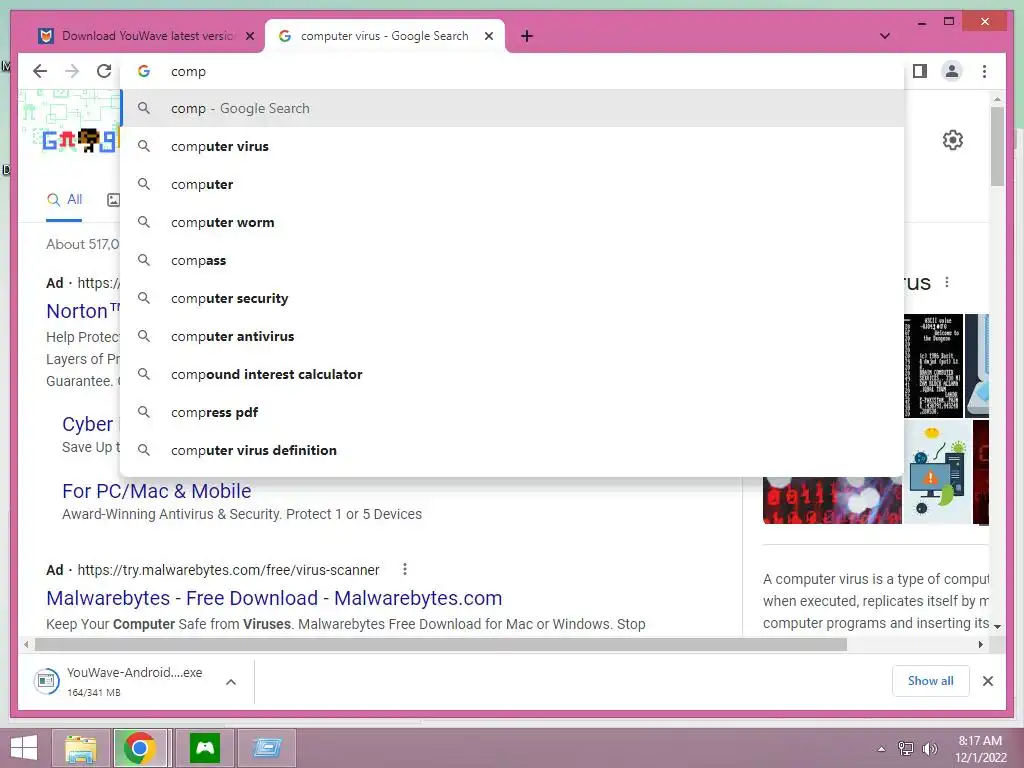Click the scroll-up arrow of page scrollbar
Screen dimensions: 1024x768
tap(997, 99)
